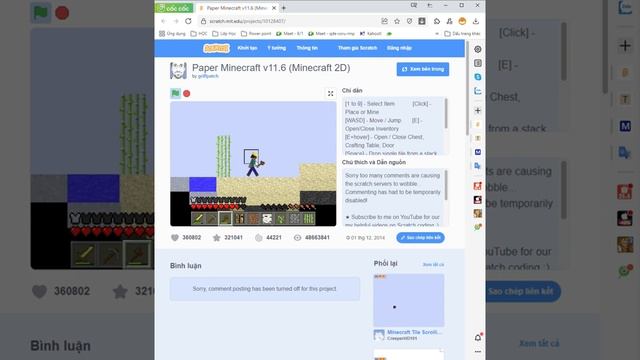This screenshot has height=360, width=640.
Task: Select the fourth hotbar slot item
Action: (239, 219)
